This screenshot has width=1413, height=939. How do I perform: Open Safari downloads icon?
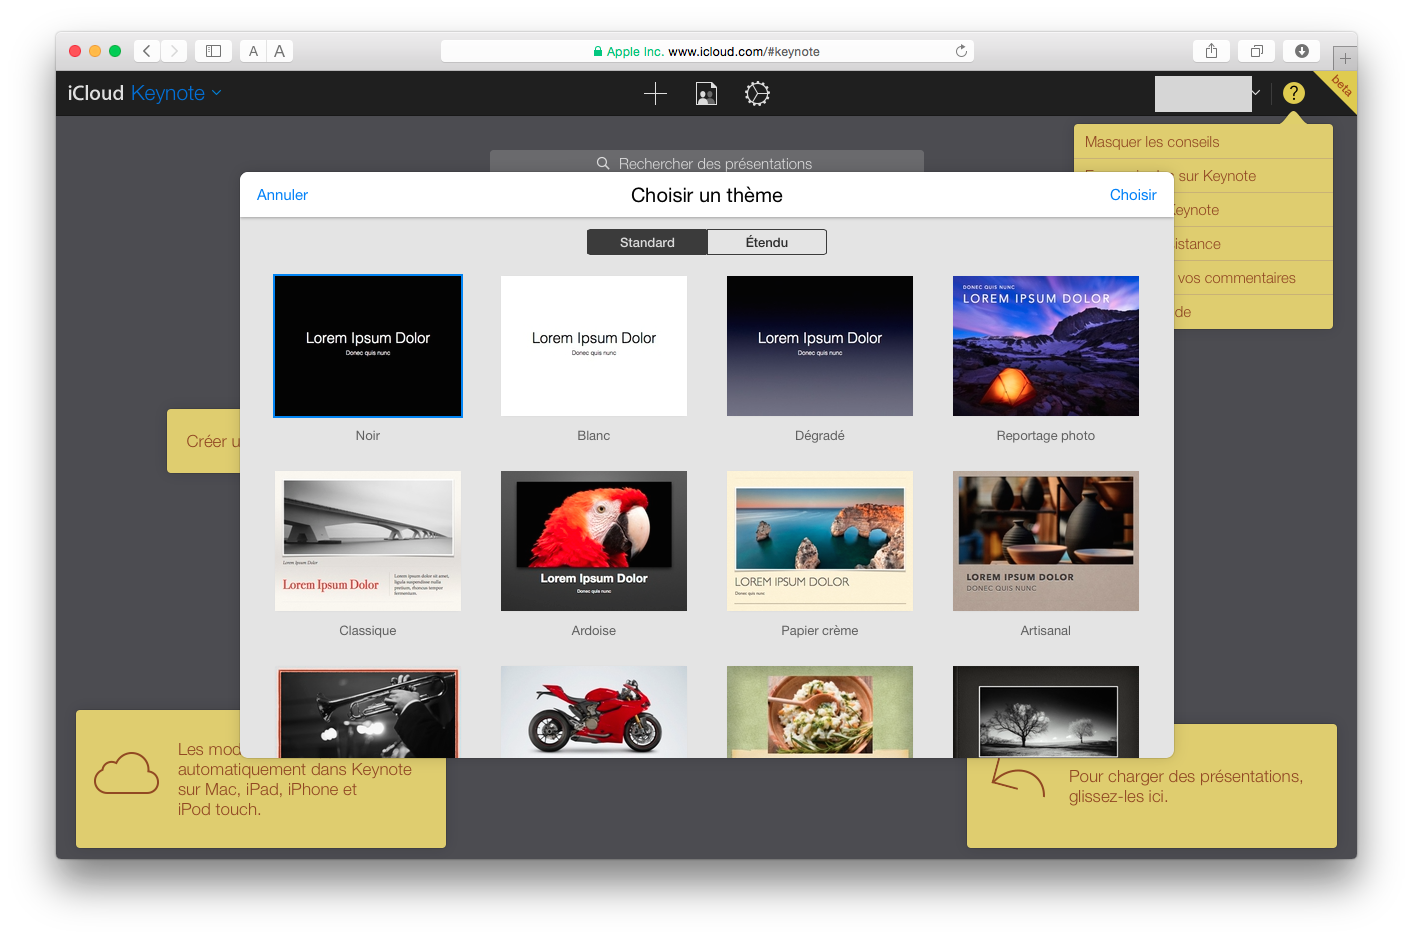1301,51
